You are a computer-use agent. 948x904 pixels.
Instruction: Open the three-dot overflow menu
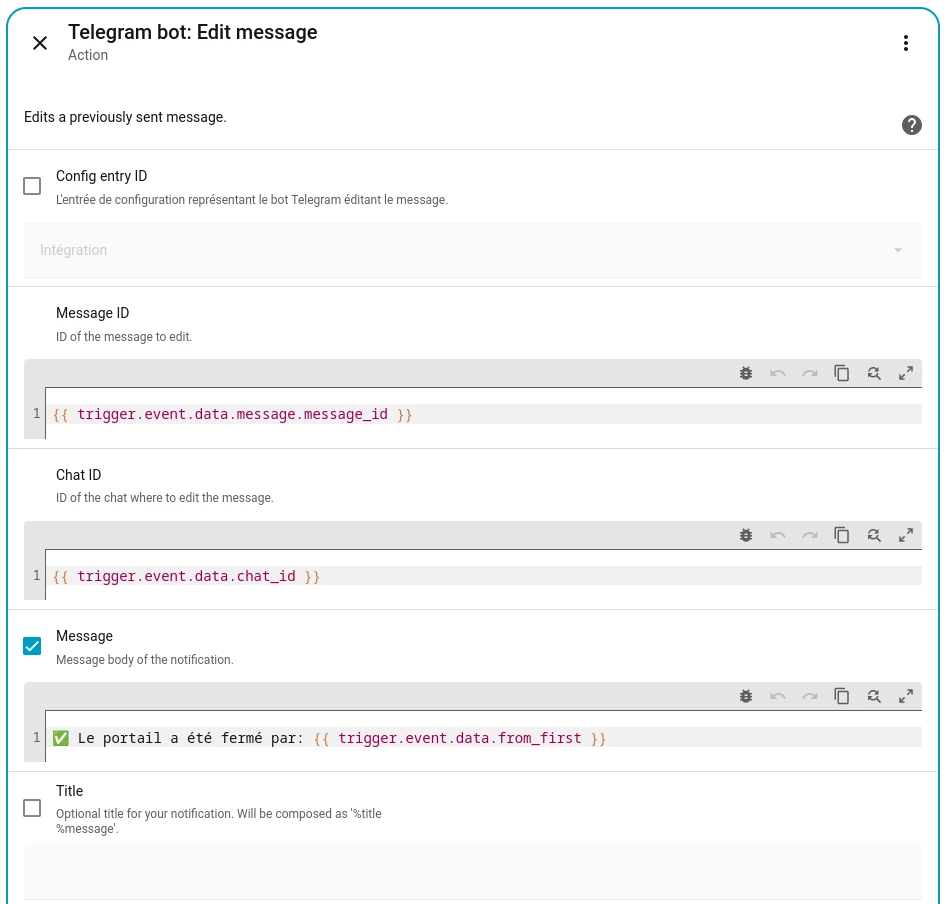point(905,43)
